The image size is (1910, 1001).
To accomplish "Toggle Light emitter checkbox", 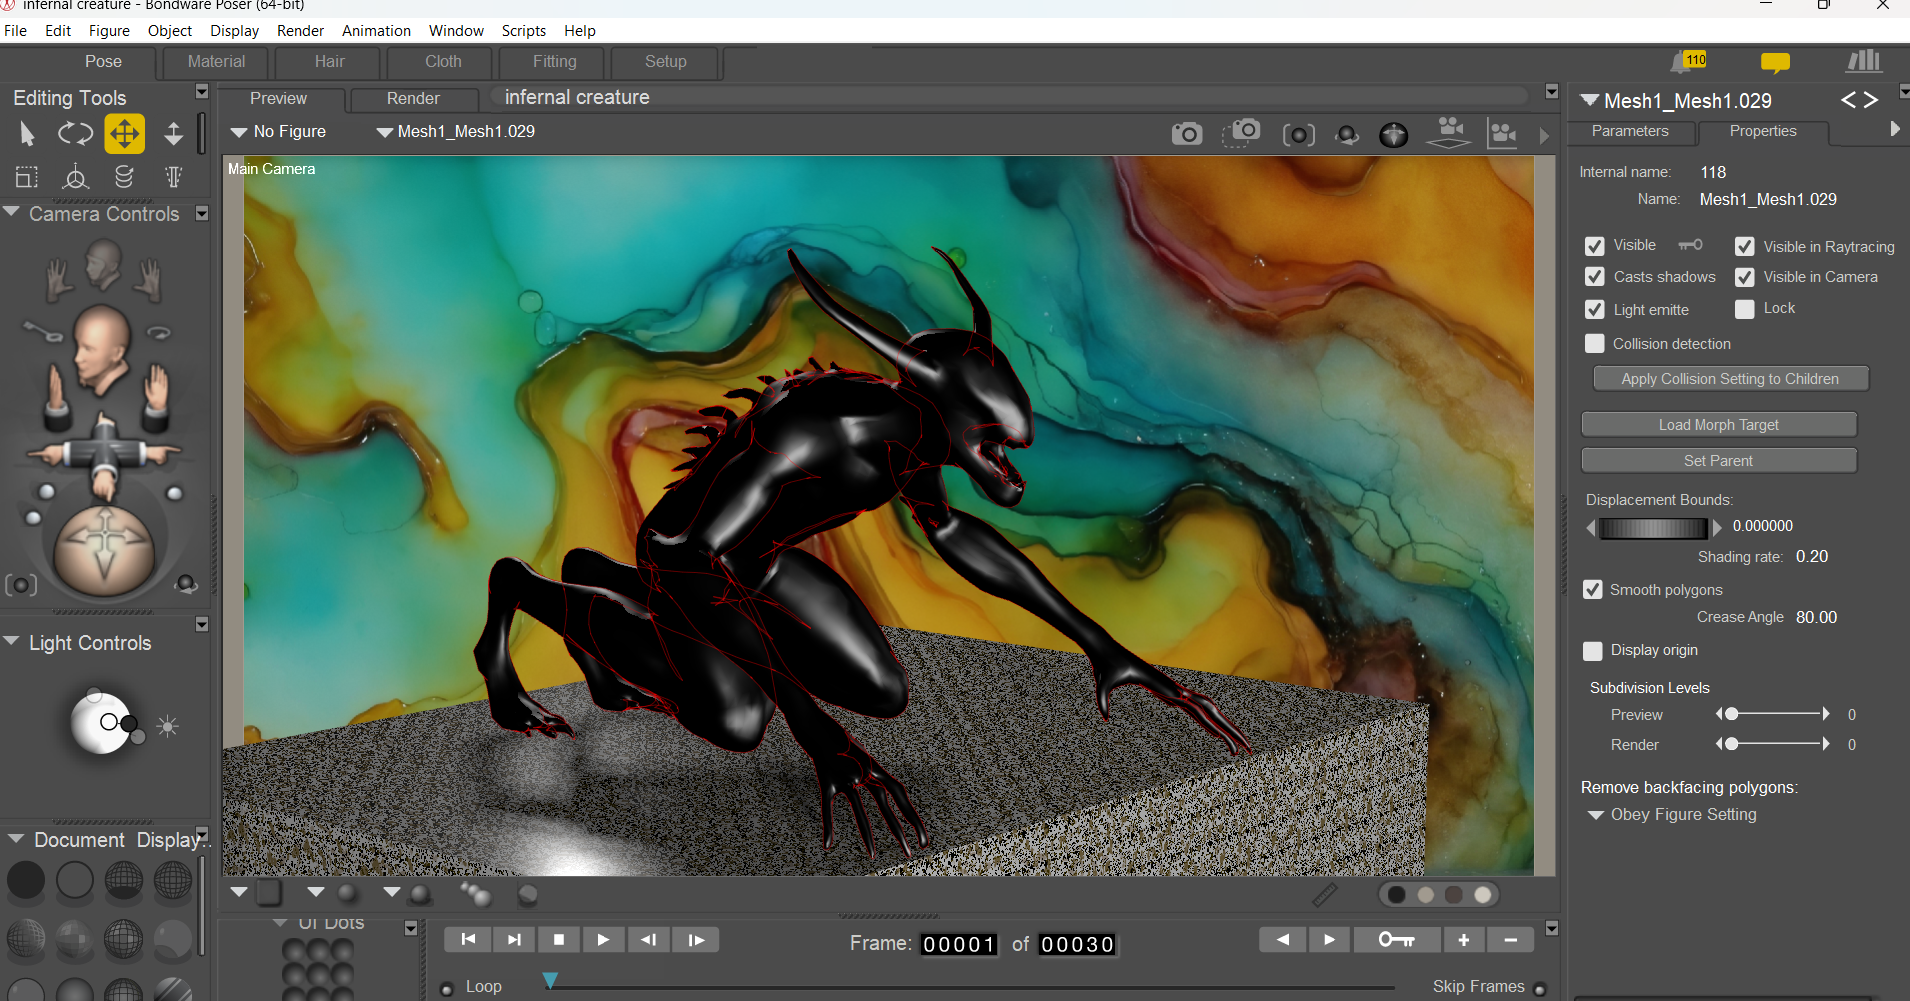I will [x=1595, y=310].
